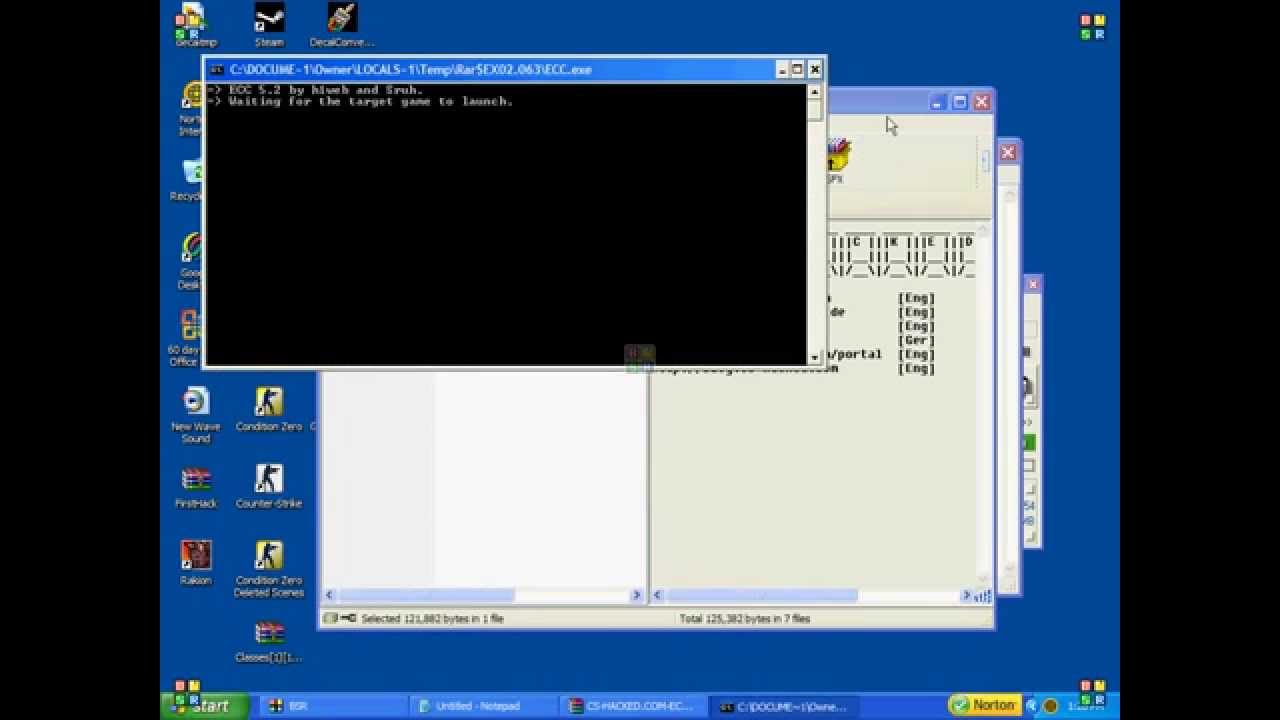Open the Rakion desktop shortcut
Screen dimensions: 1280x720
pyautogui.click(x=196, y=564)
